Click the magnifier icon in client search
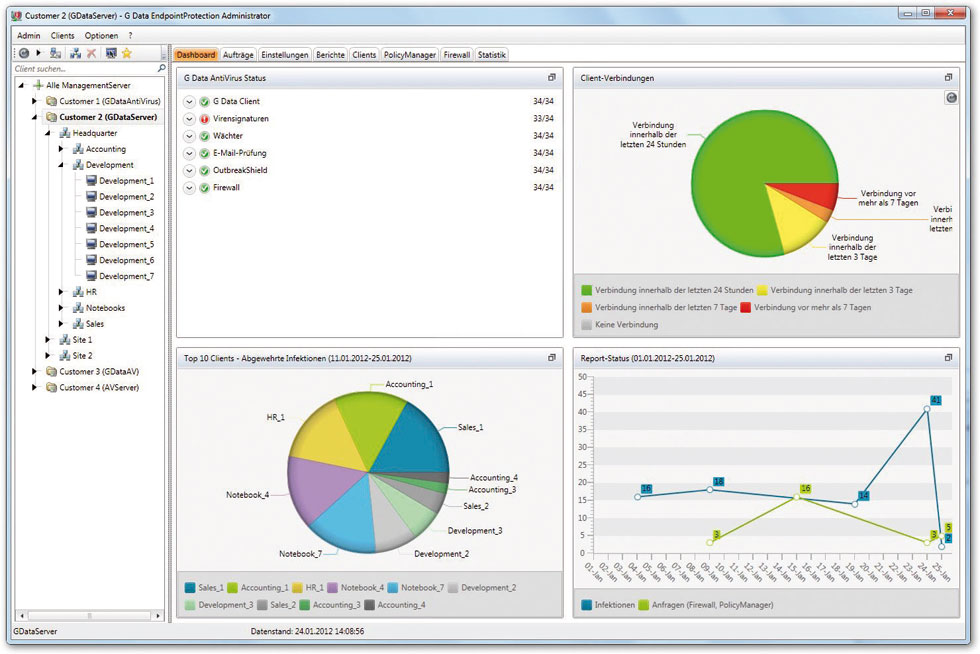 163,67
